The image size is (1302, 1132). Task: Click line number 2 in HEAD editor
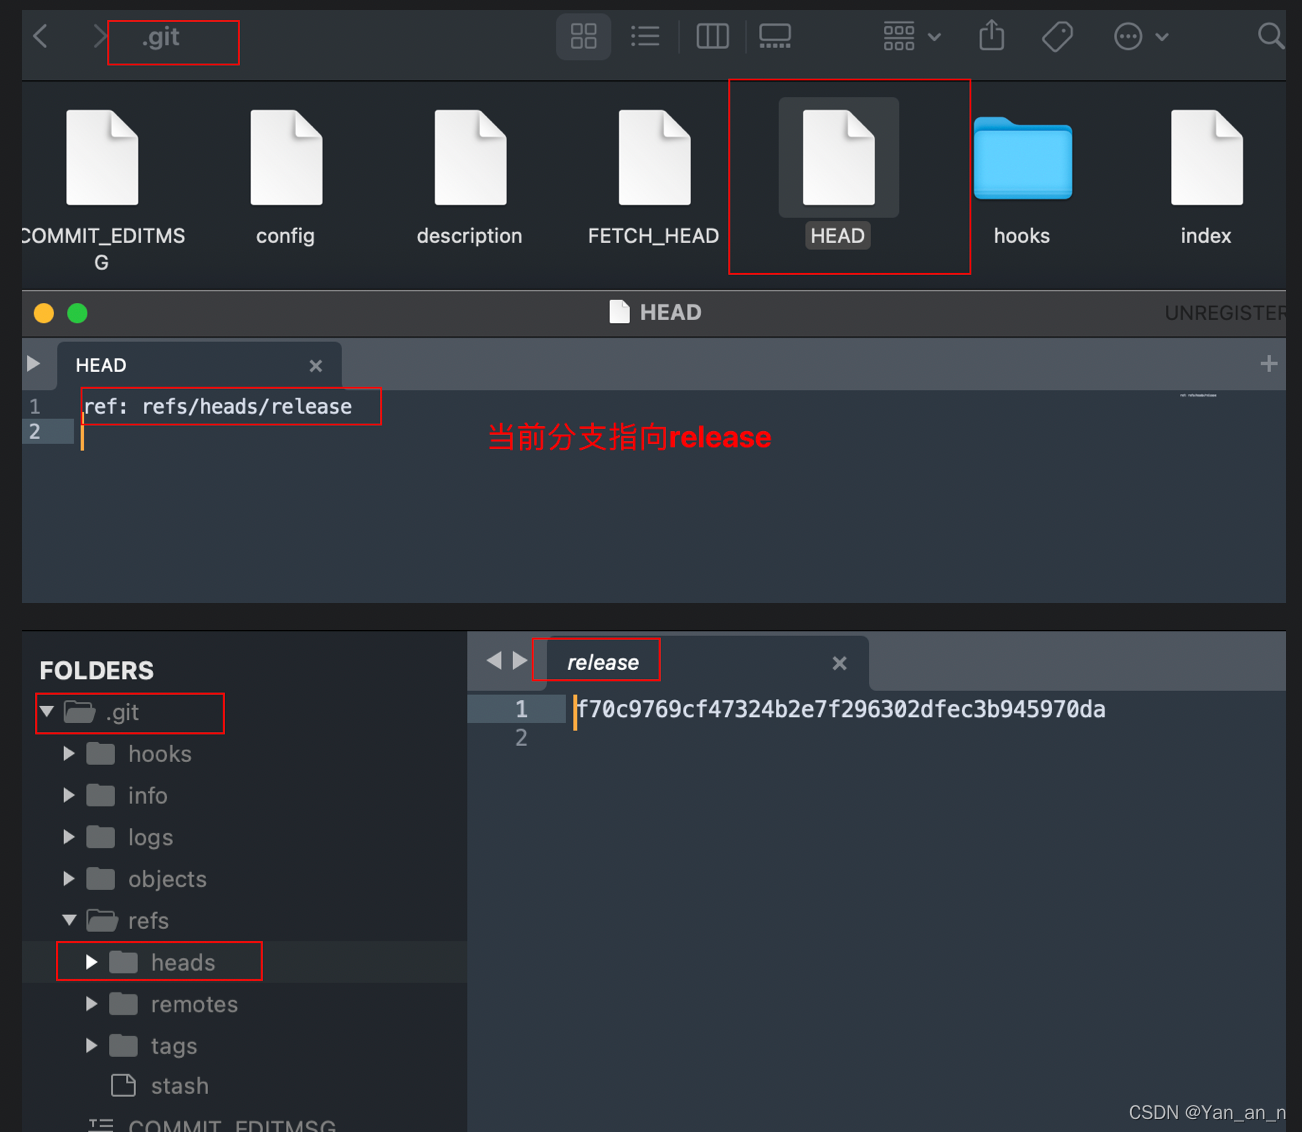[35, 432]
